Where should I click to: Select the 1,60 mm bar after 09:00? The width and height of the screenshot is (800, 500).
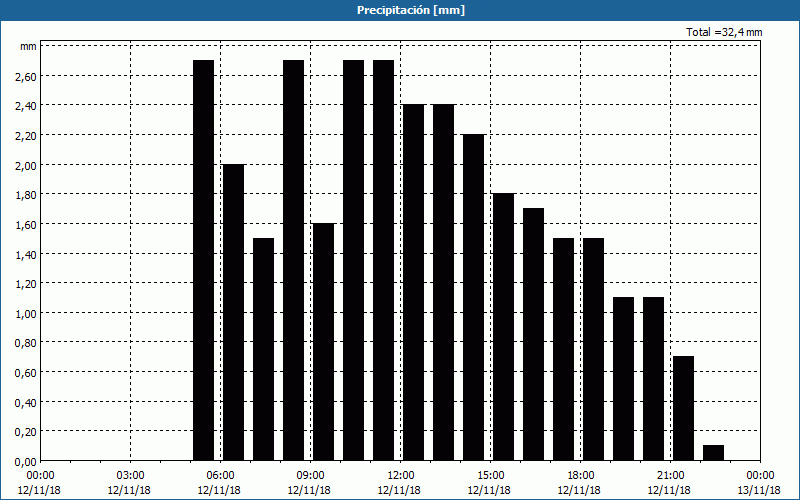[323, 342]
